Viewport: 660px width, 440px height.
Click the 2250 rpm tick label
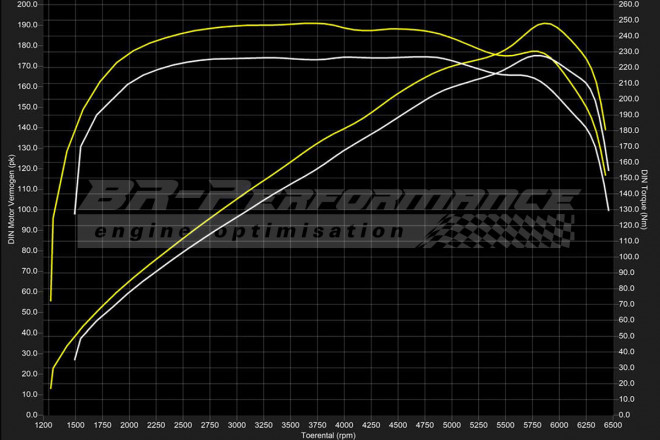pyautogui.click(x=156, y=425)
